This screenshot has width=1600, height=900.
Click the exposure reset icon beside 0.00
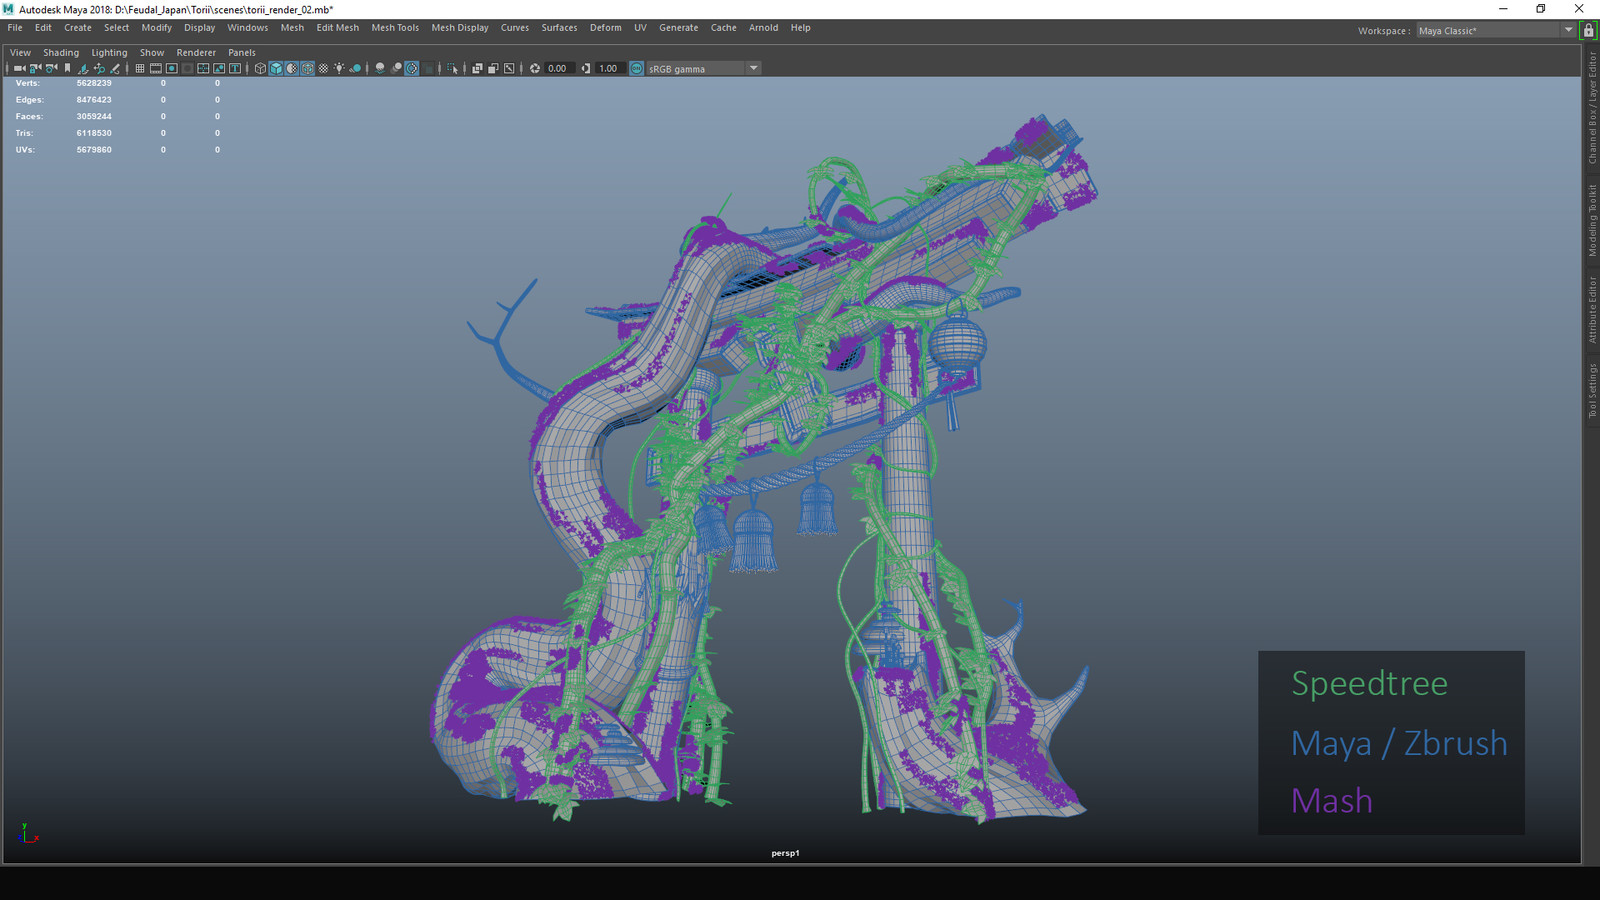[535, 68]
